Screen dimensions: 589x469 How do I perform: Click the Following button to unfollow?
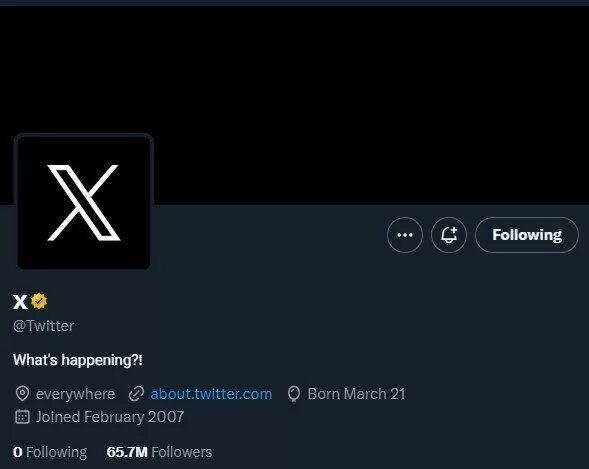(527, 235)
